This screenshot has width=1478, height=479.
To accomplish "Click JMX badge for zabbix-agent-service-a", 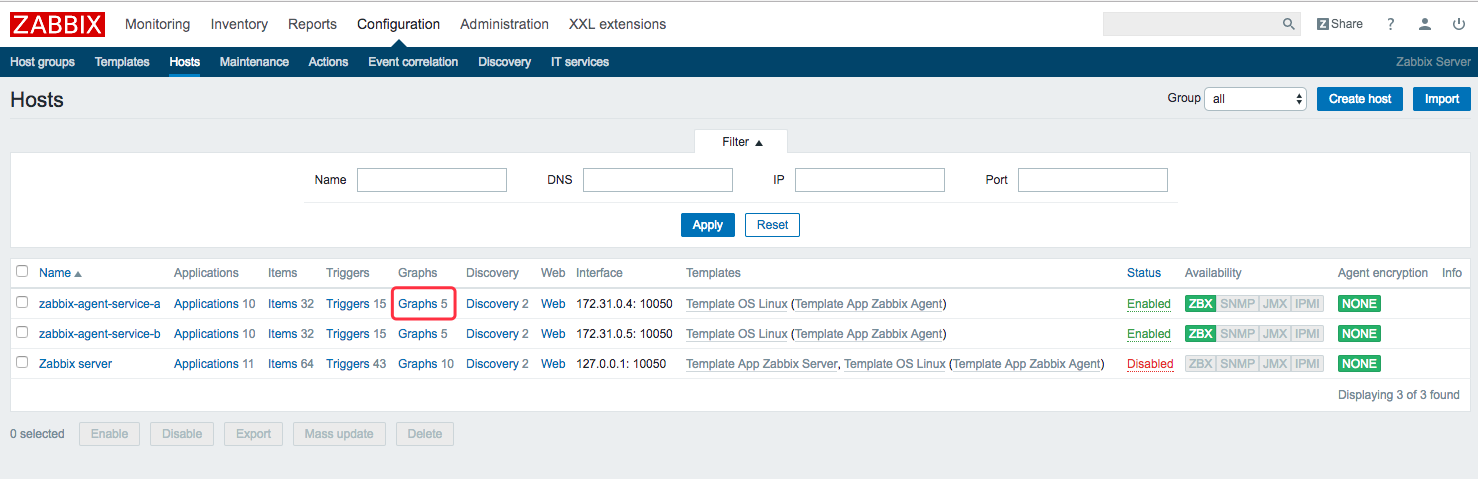I will (x=1274, y=304).
